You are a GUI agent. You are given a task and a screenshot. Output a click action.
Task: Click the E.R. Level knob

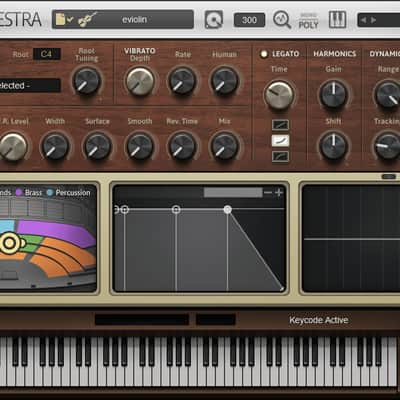13,147
